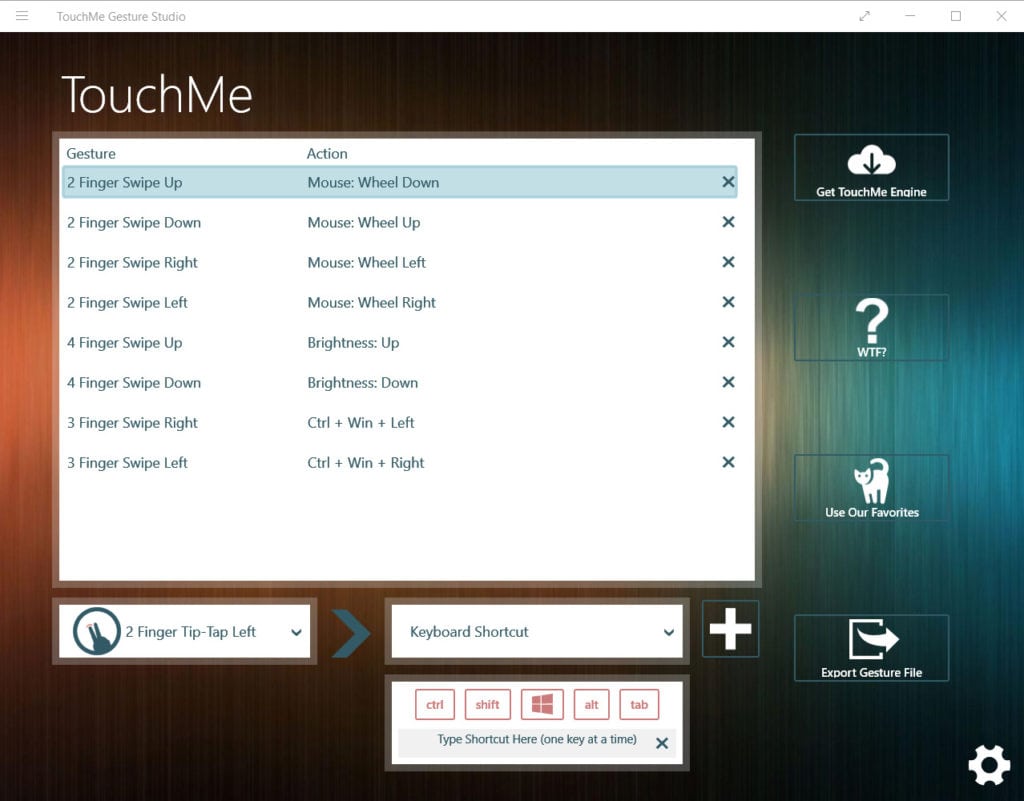Click the Get TouchMe Engine download icon

pos(871,160)
